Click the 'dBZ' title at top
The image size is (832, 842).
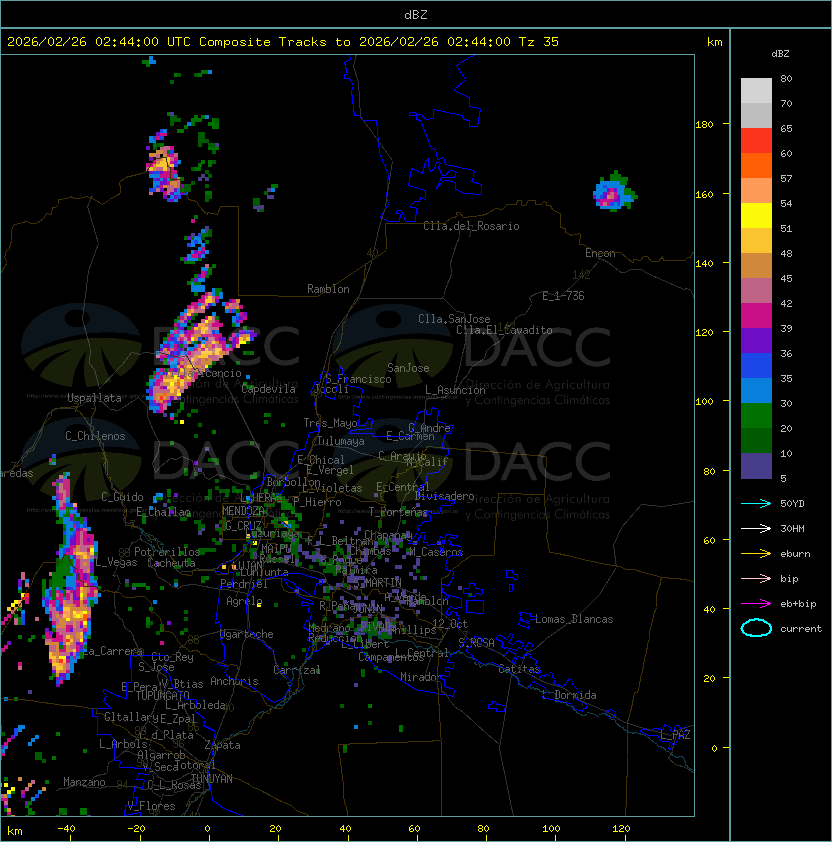pyautogui.click(x=416, y=15)
